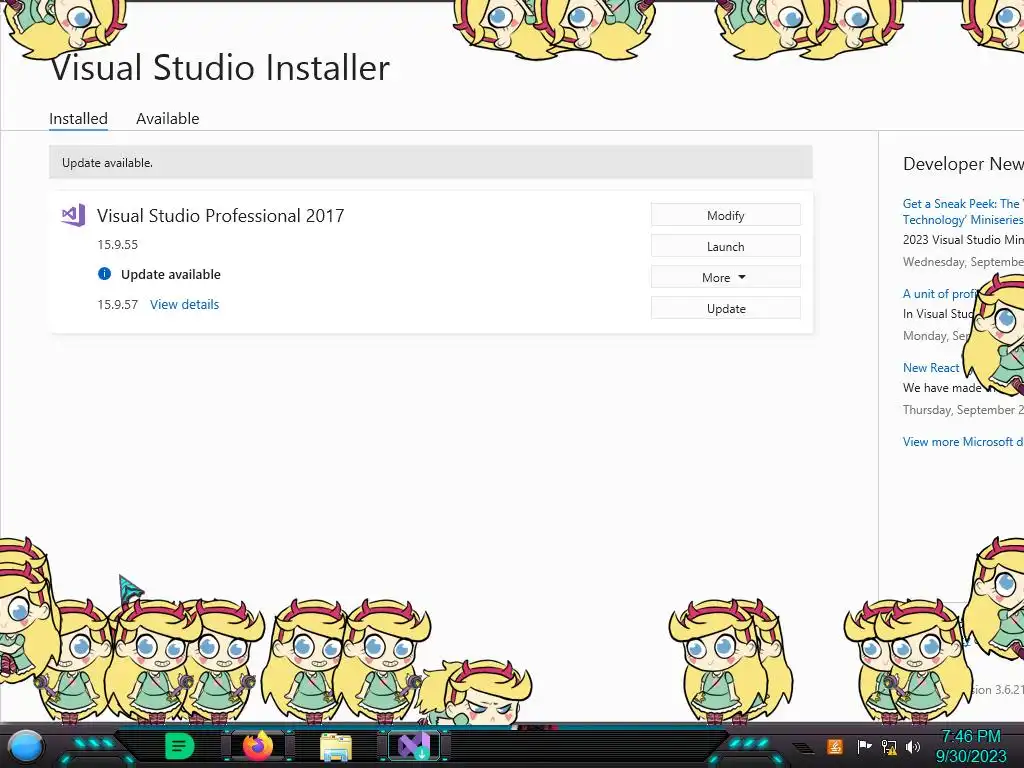Click the Java update tray icon
The height and width of the screenshot is (768, 1024).
tap(835, 746)
